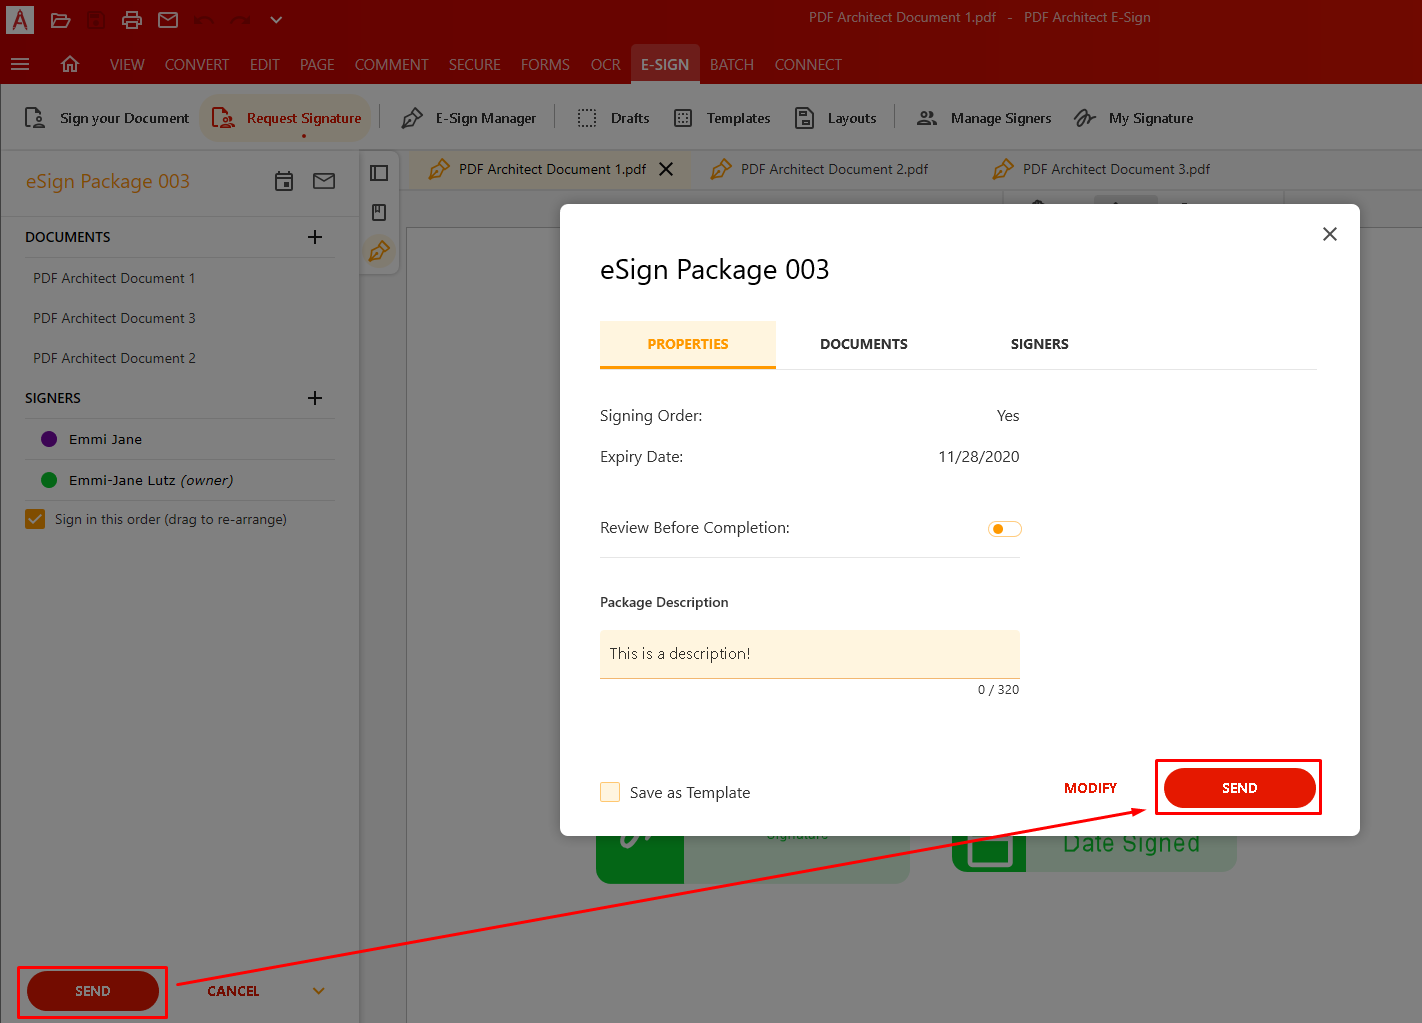The image size is (1422, 1023).
Task: Click the email envelope icon in title bar
Action: [x=168, y=20]
